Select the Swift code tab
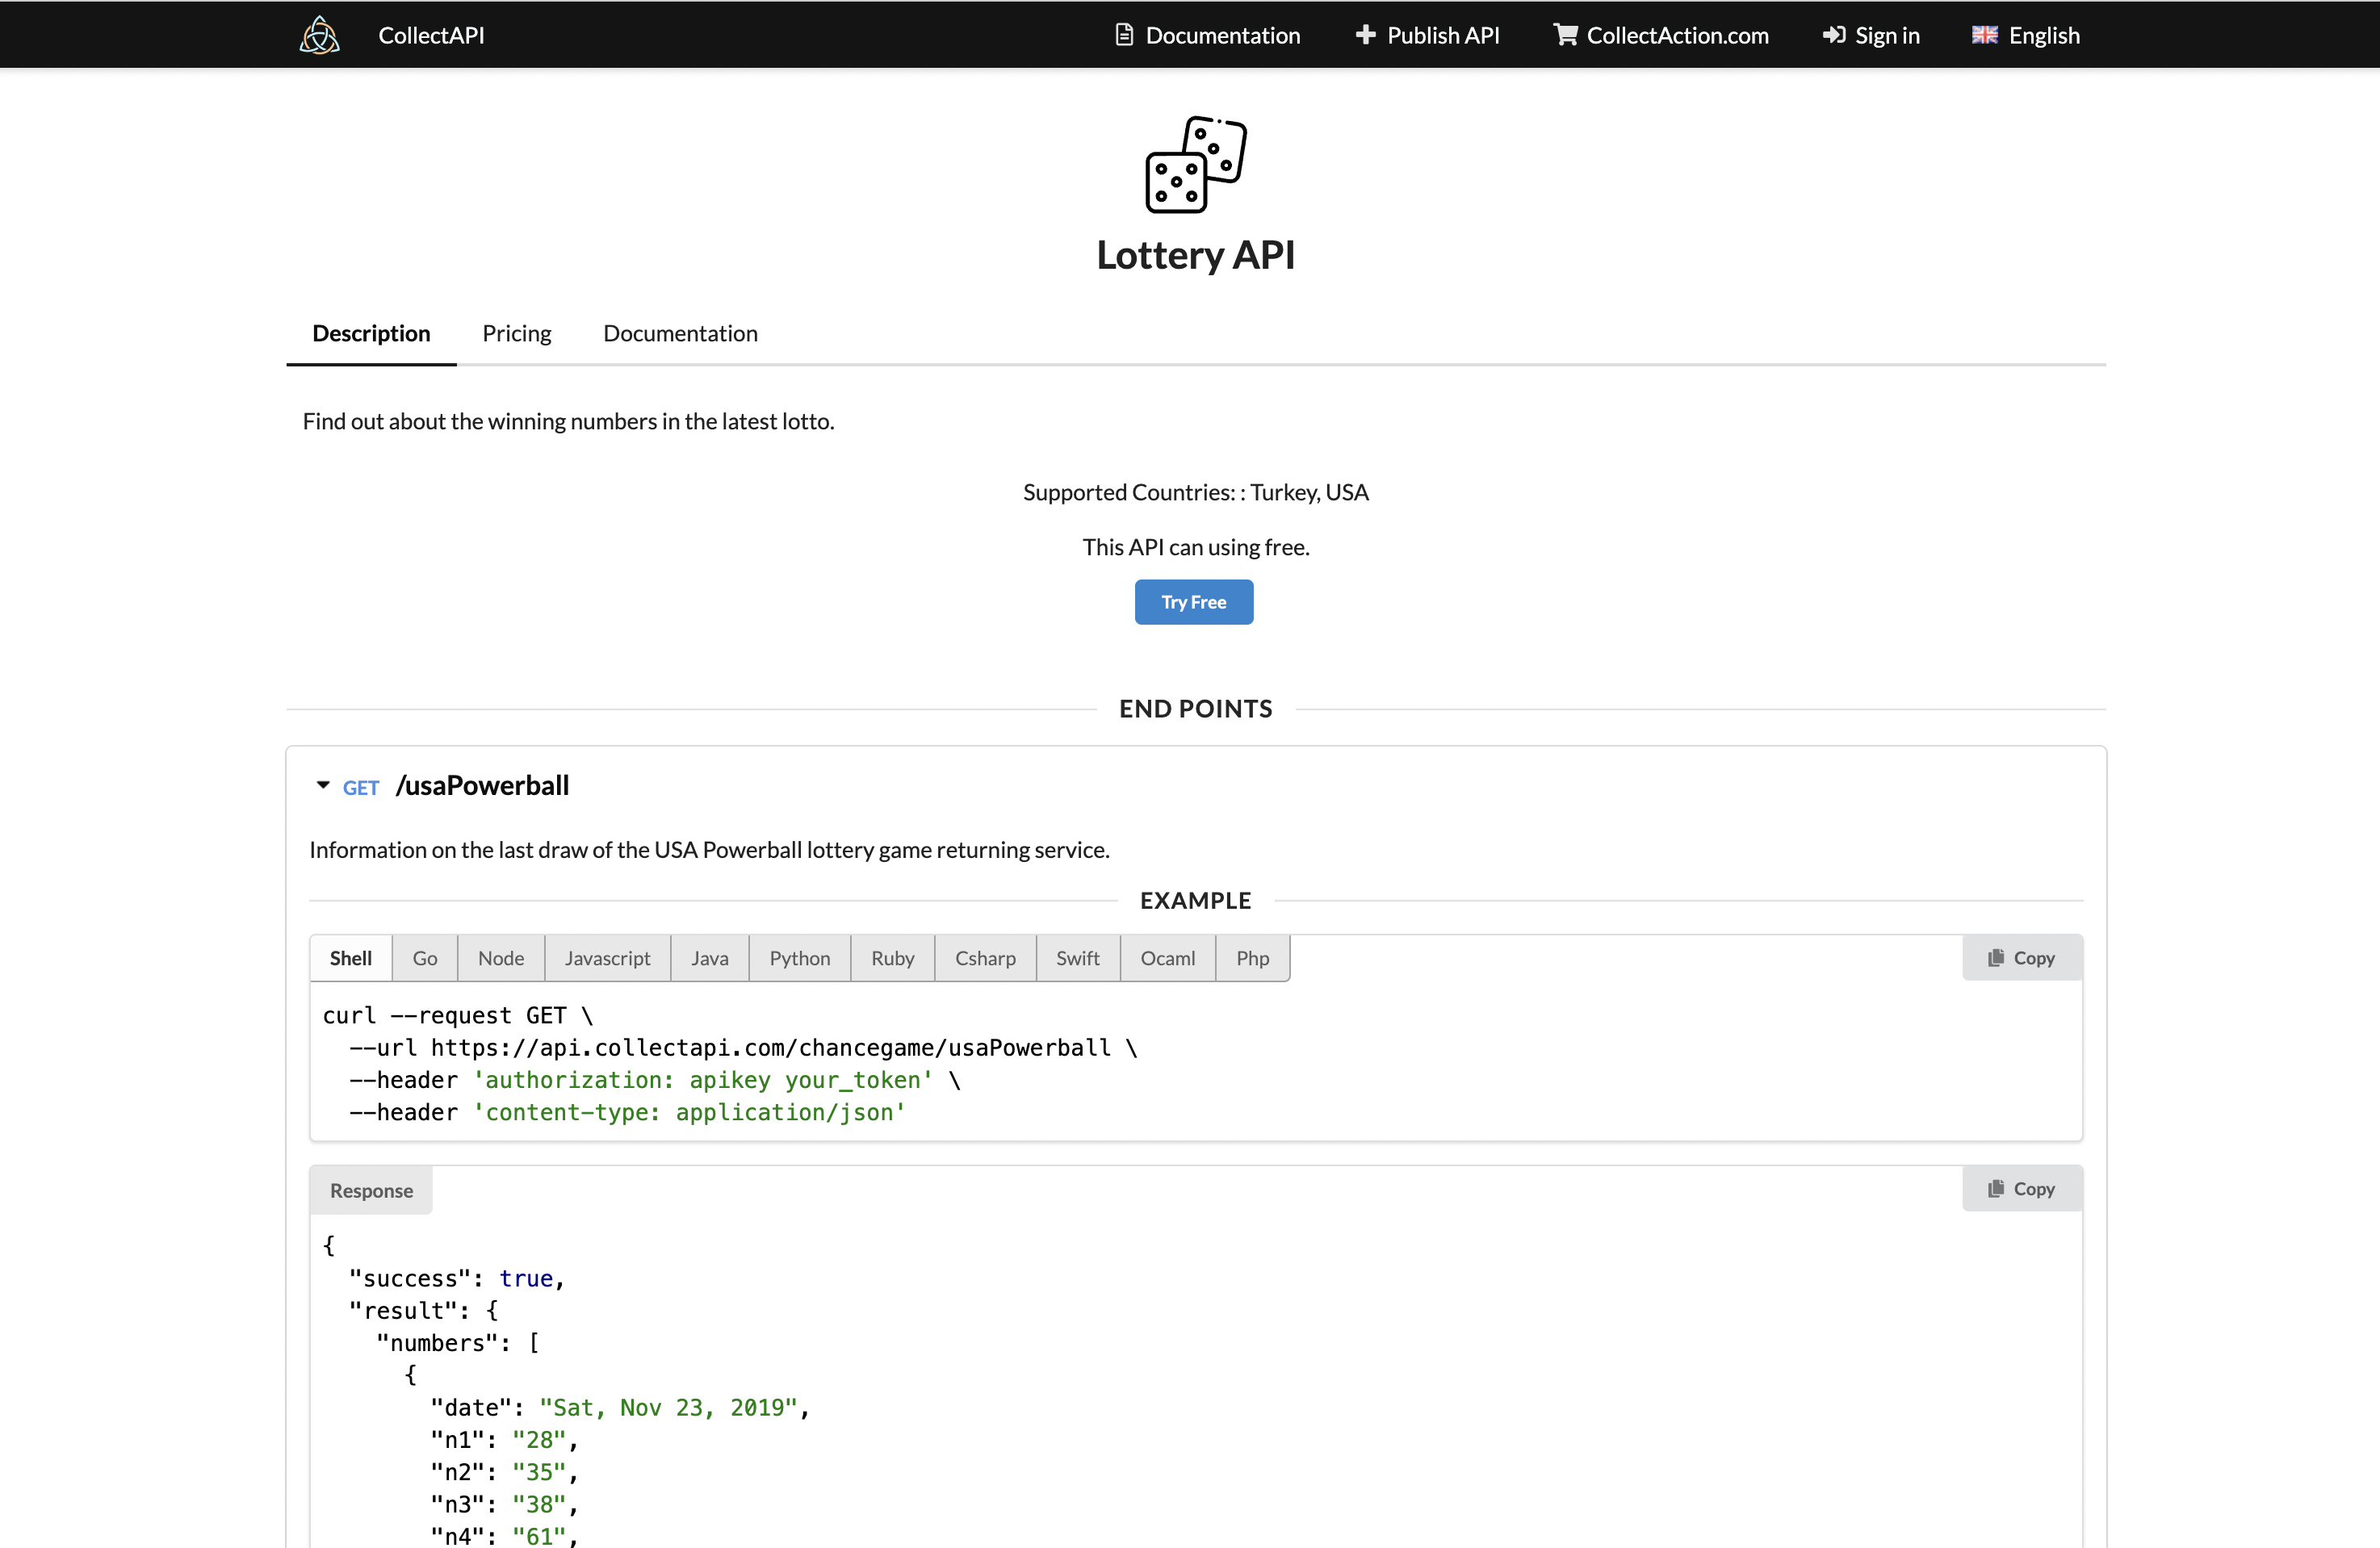The width and height of the screenshot is (2380, 1548). pos(1078,957)
